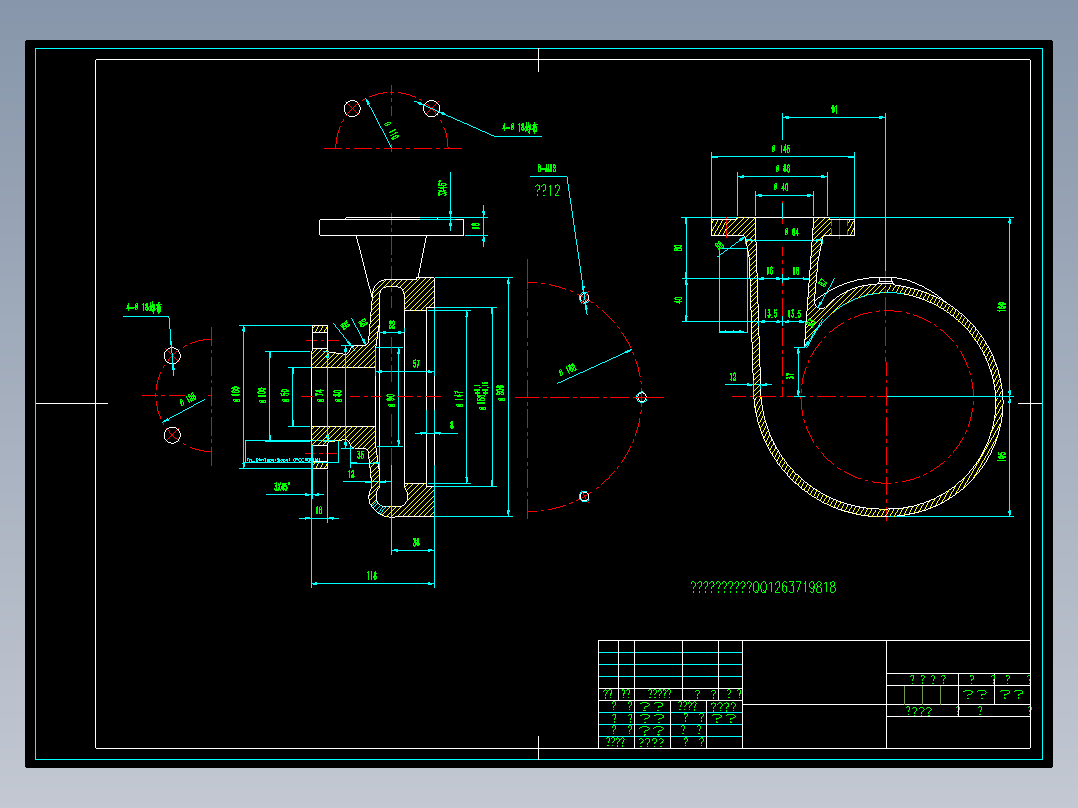
Task: Select the QQ1263719818 text annotation
Action: (763, 587)
